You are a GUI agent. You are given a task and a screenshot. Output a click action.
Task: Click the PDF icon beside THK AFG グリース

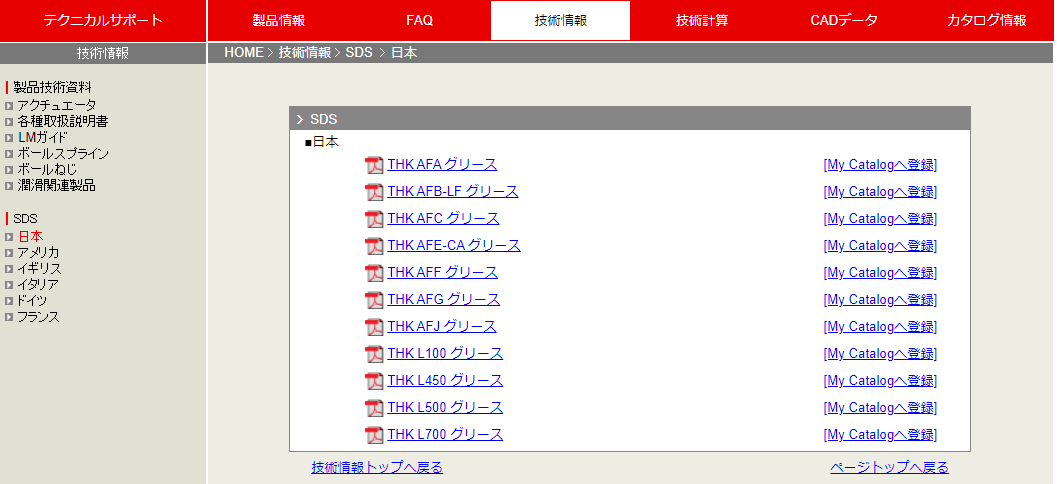click(374, 300)
